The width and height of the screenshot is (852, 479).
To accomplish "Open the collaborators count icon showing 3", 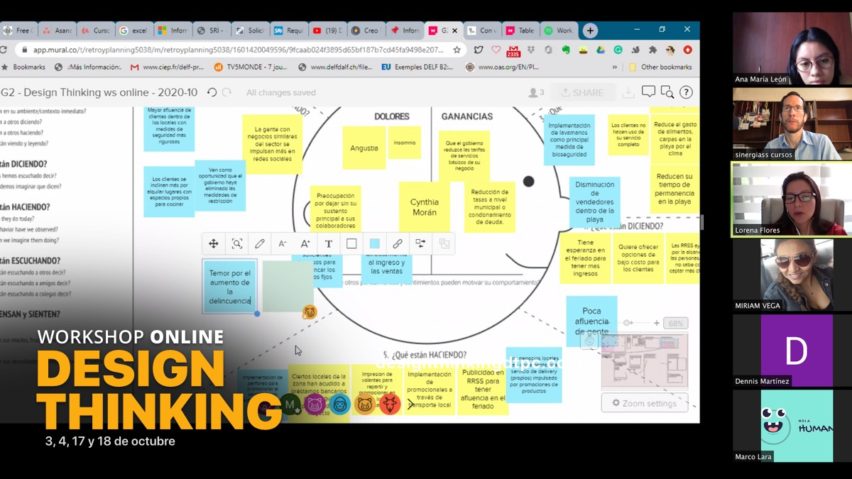I will tap(536, 93).
